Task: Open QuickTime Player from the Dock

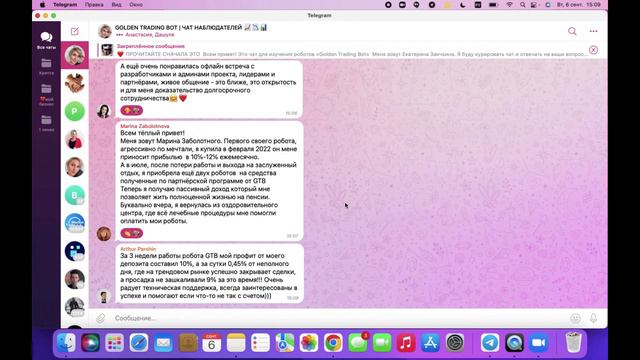Action: [514, 342]
